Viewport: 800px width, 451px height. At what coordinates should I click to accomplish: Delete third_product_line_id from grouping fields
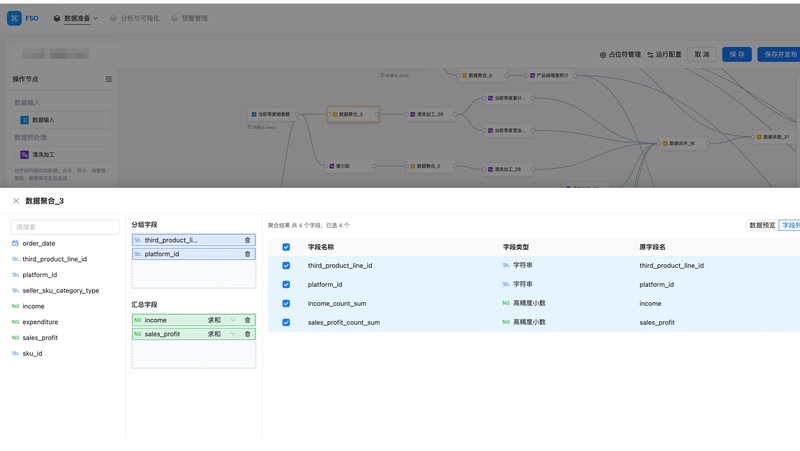[x=248, y=240]
